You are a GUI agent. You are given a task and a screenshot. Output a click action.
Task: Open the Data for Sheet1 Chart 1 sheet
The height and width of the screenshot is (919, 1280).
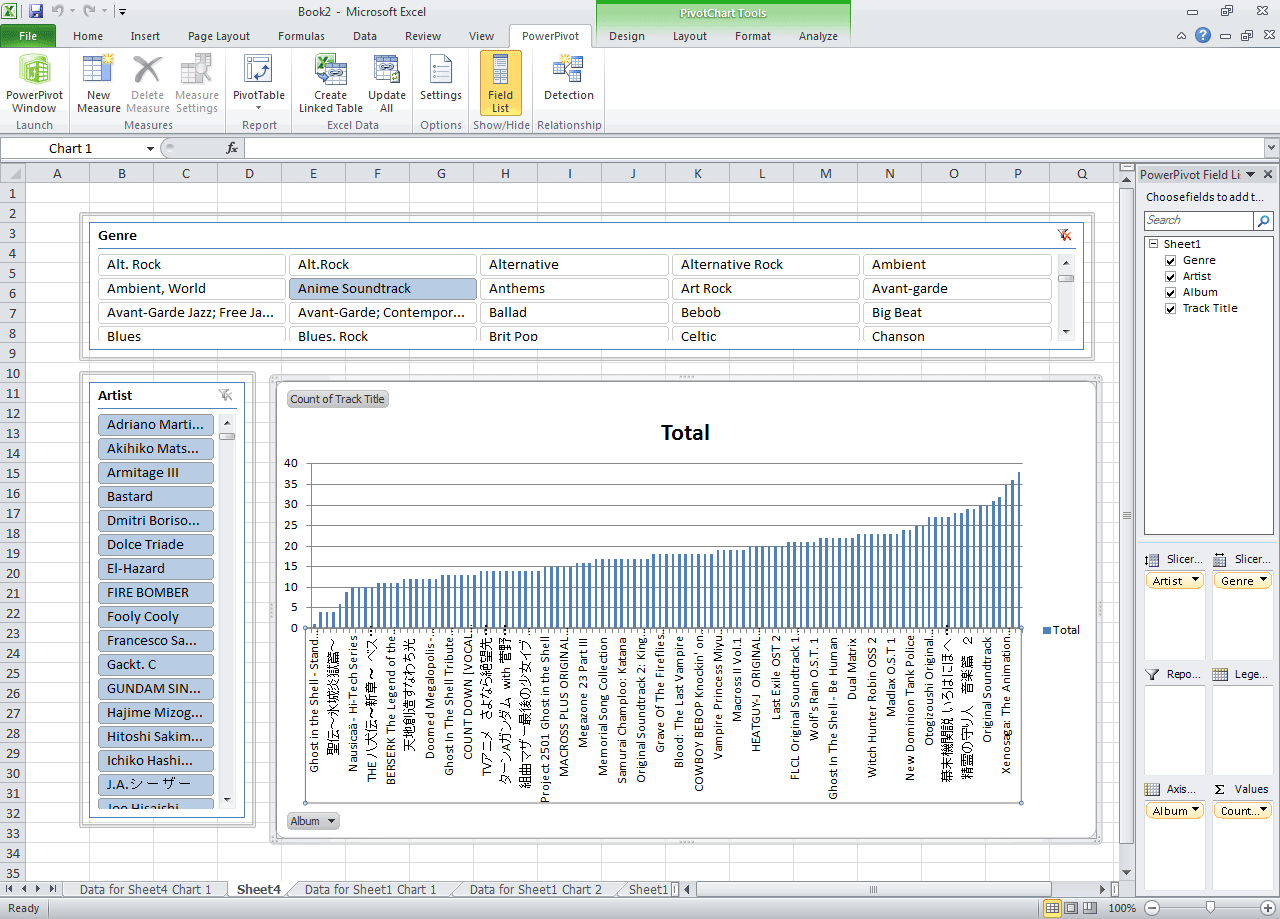pos(370,889)
